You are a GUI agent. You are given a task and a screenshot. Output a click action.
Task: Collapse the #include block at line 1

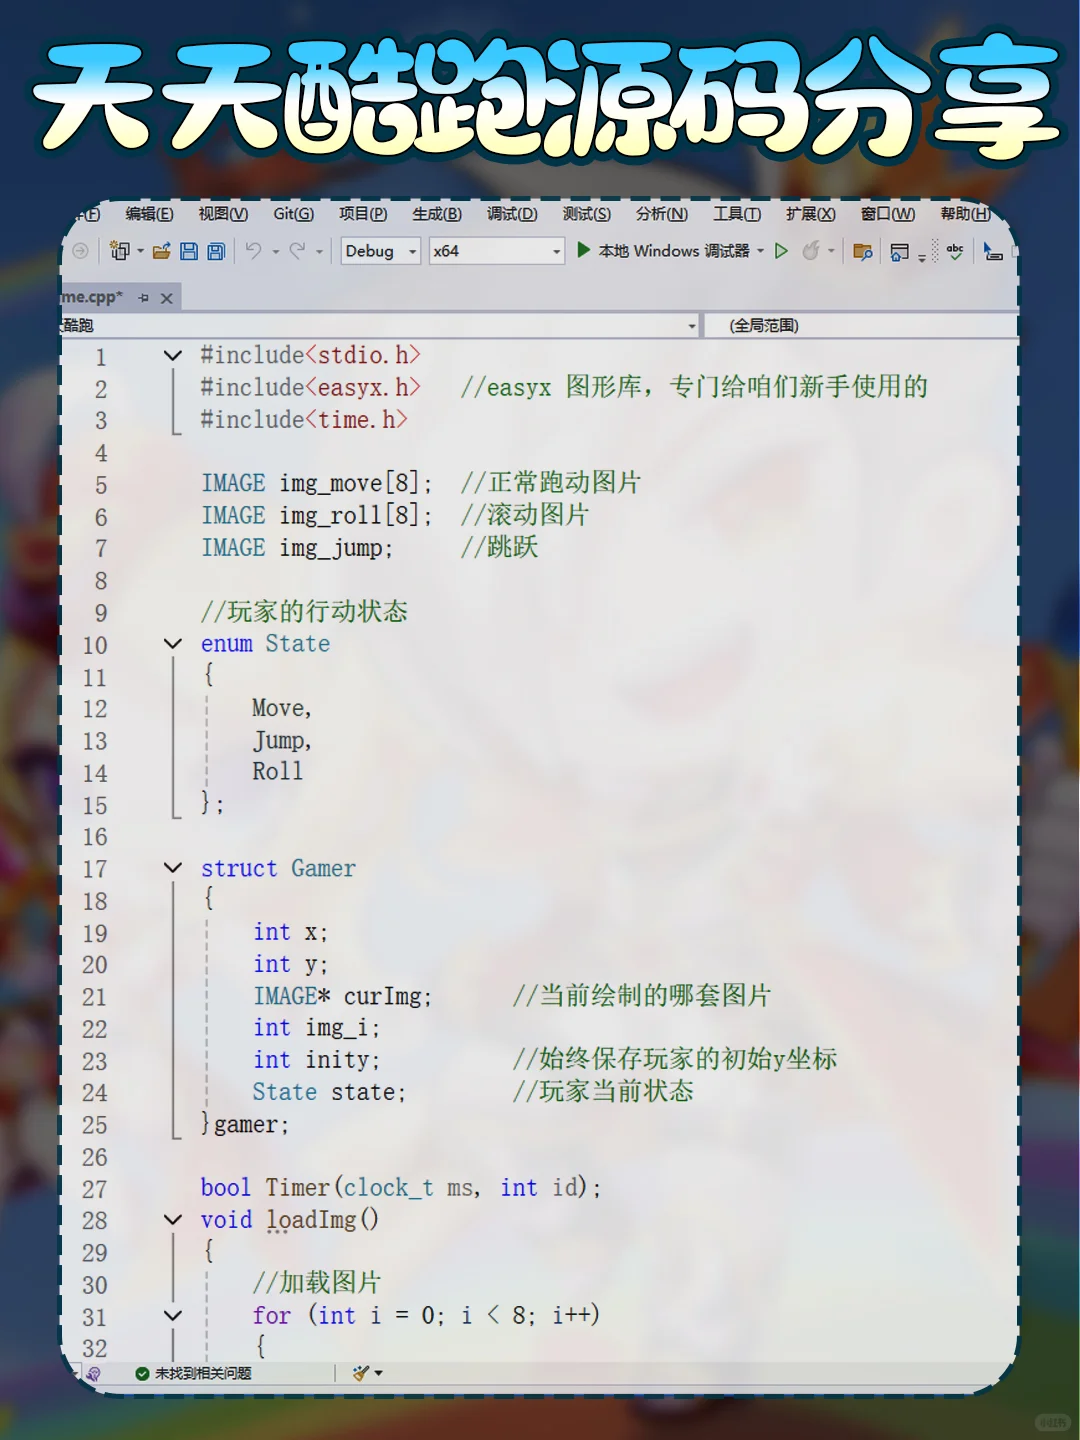pos(173,356)
